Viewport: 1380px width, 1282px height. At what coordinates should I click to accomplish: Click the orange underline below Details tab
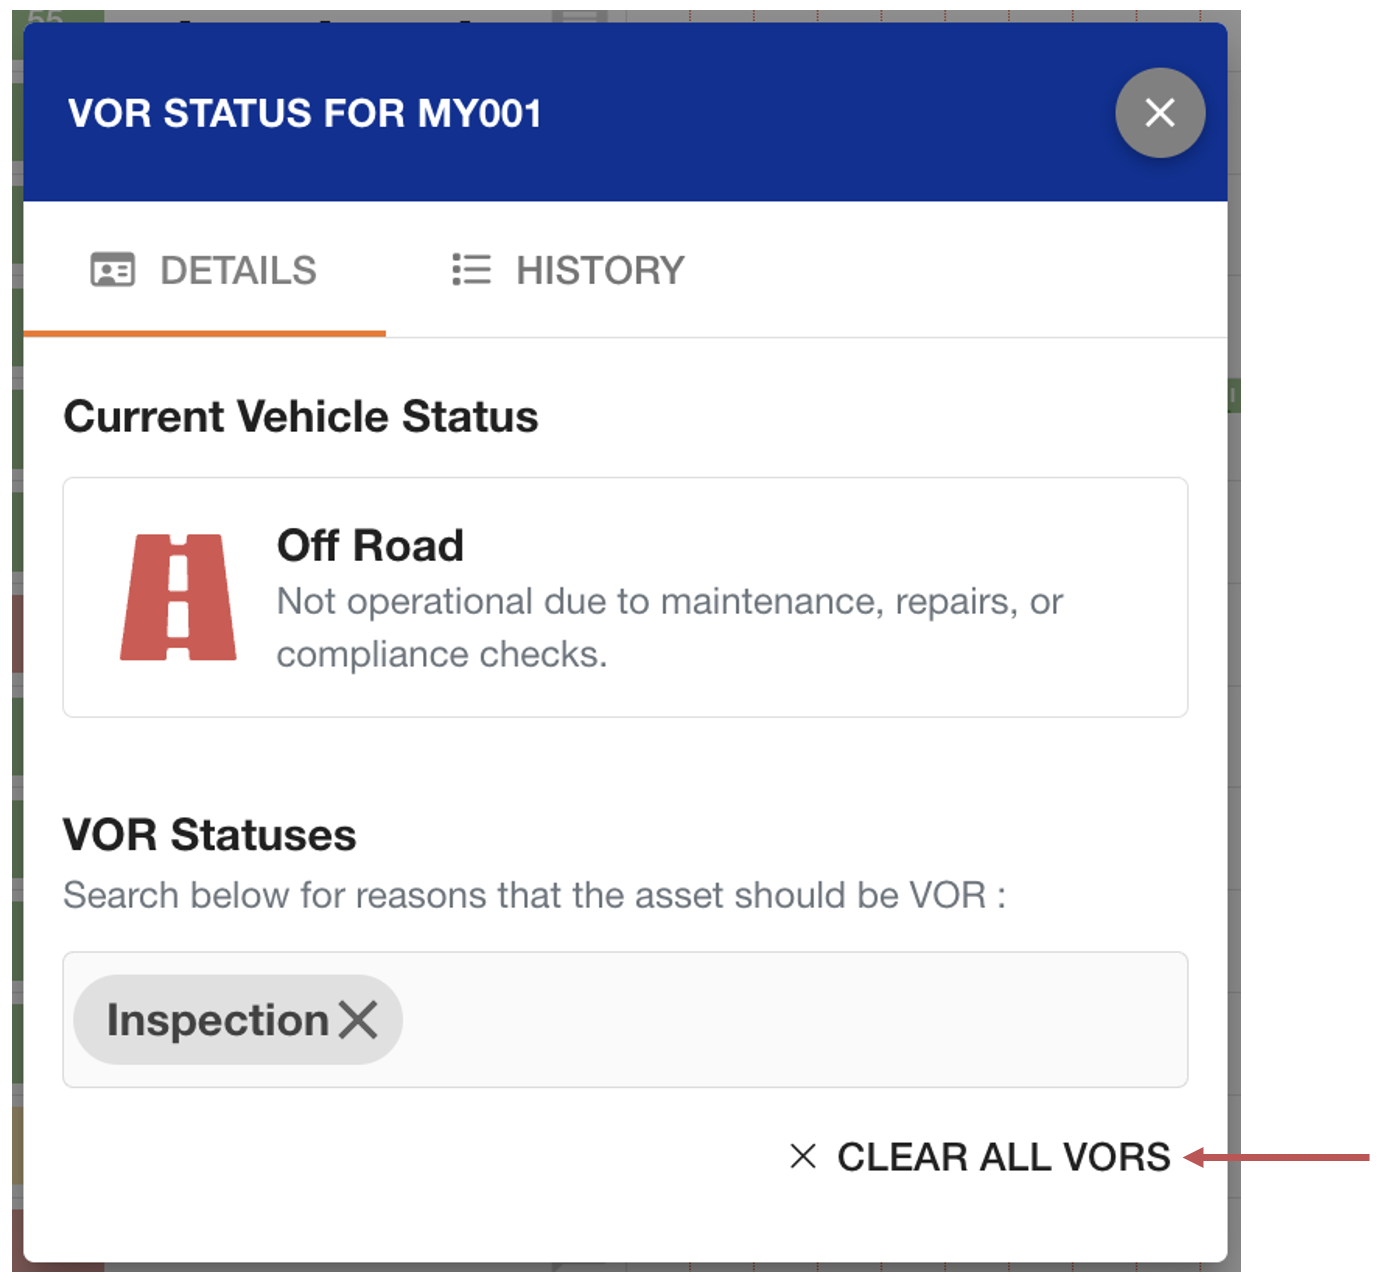click(204, 333)
